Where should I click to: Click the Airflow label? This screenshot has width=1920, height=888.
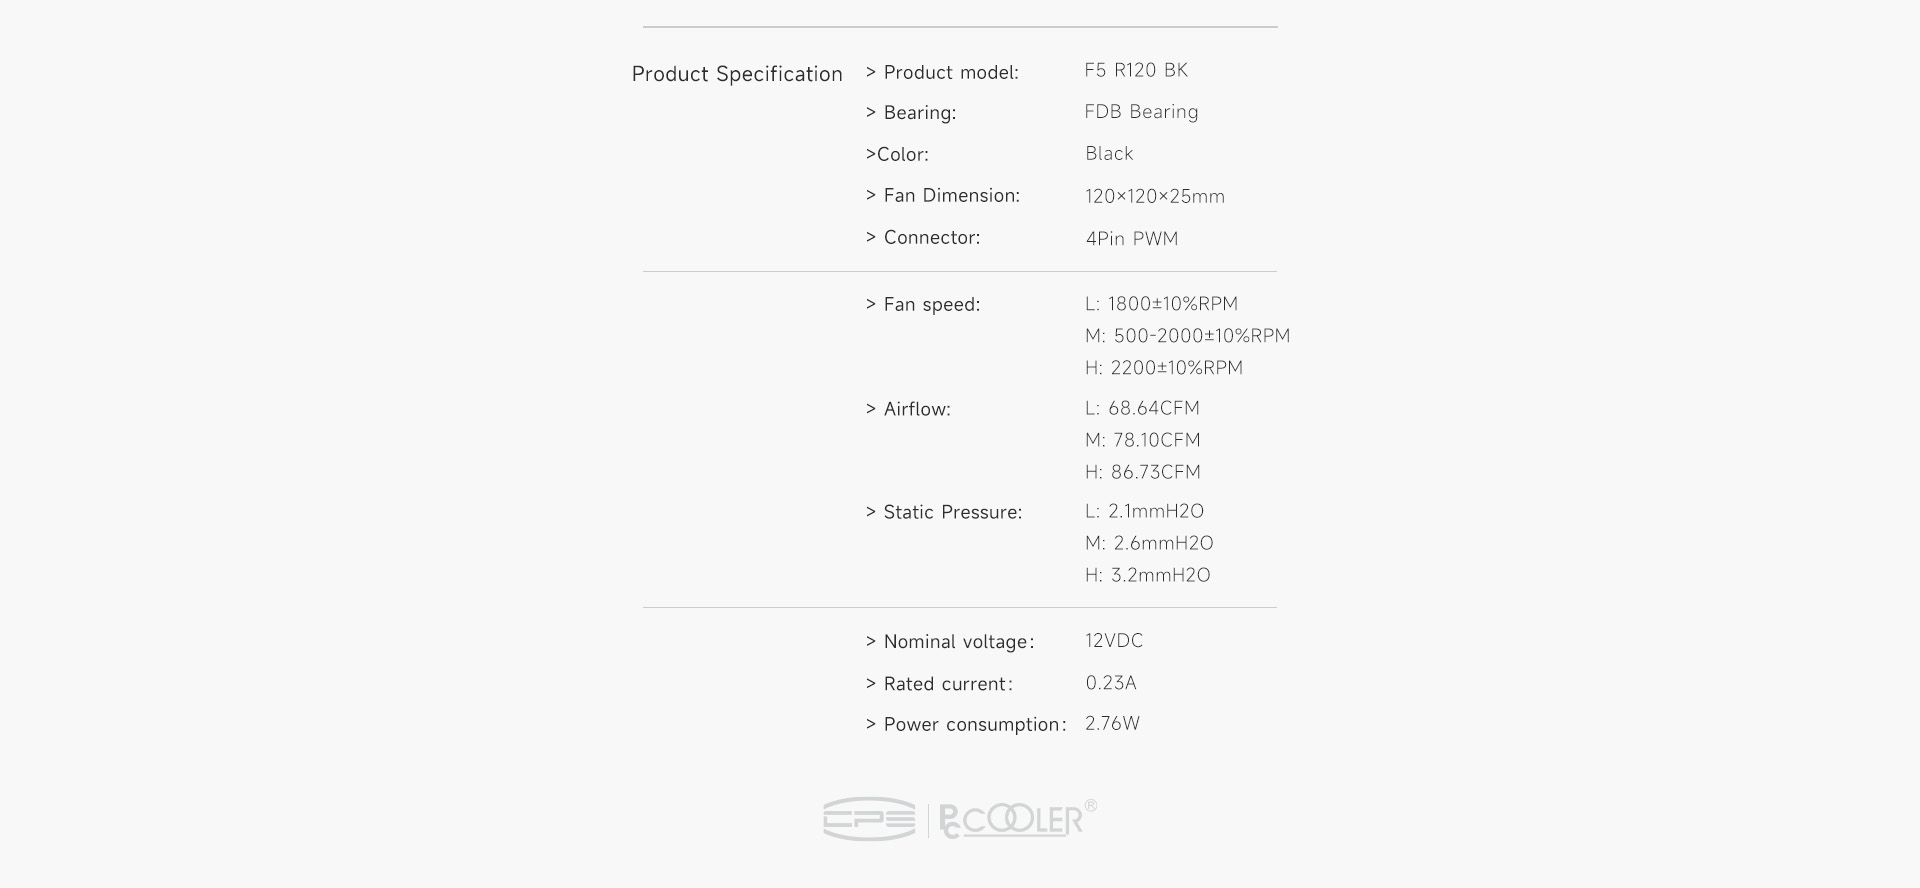(x=908, y=409)
